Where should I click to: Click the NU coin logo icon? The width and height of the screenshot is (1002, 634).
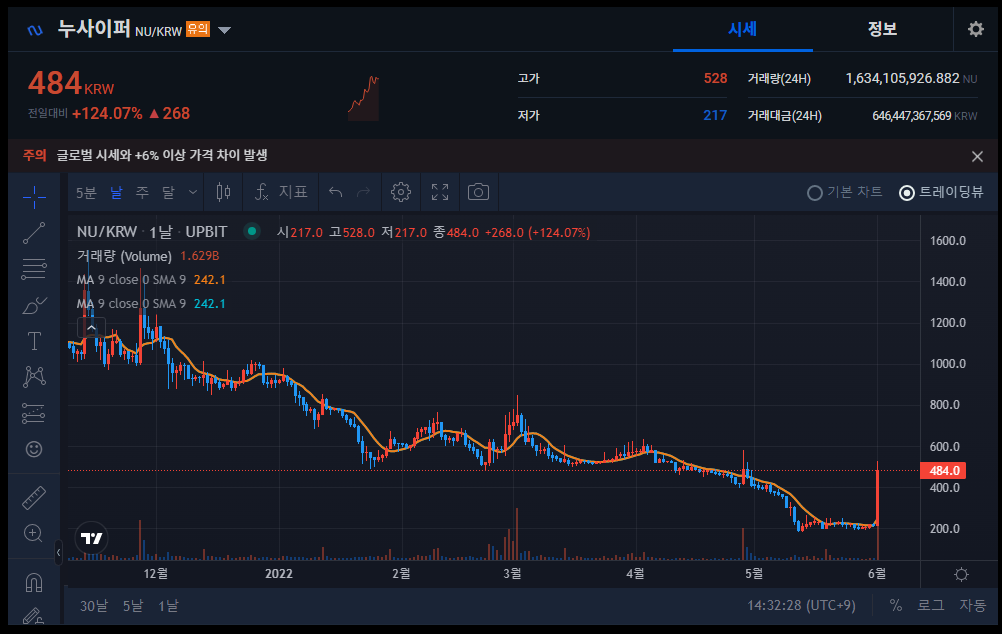pyautogui.click(x=35, y=30)
